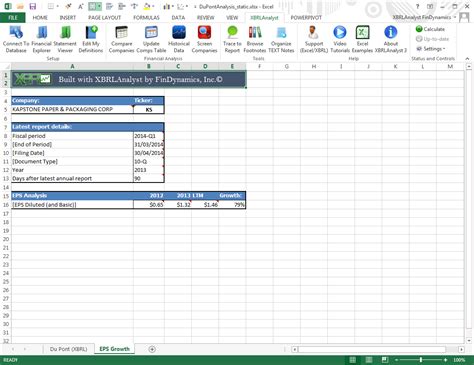Screen dimensions: 474x365
Task: Click the vertical scrollbar up arrow
Action: (468, 66)
